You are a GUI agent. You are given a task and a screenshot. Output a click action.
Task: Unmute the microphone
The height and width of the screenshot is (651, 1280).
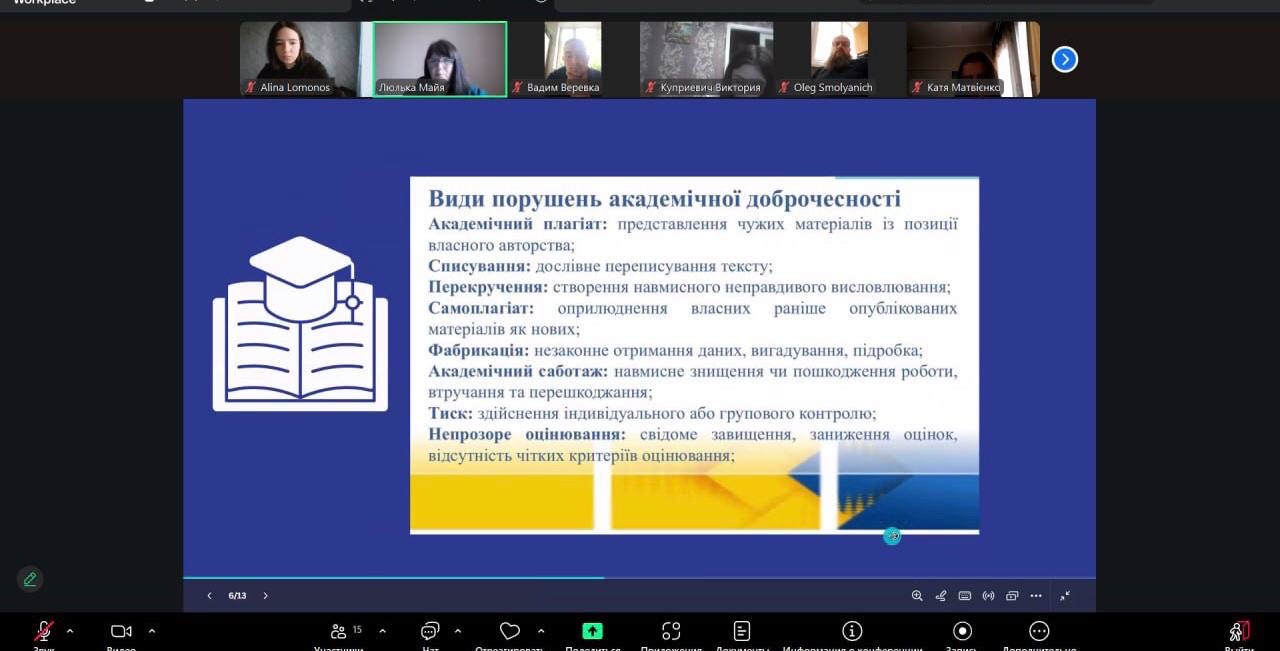coord(44,631)
